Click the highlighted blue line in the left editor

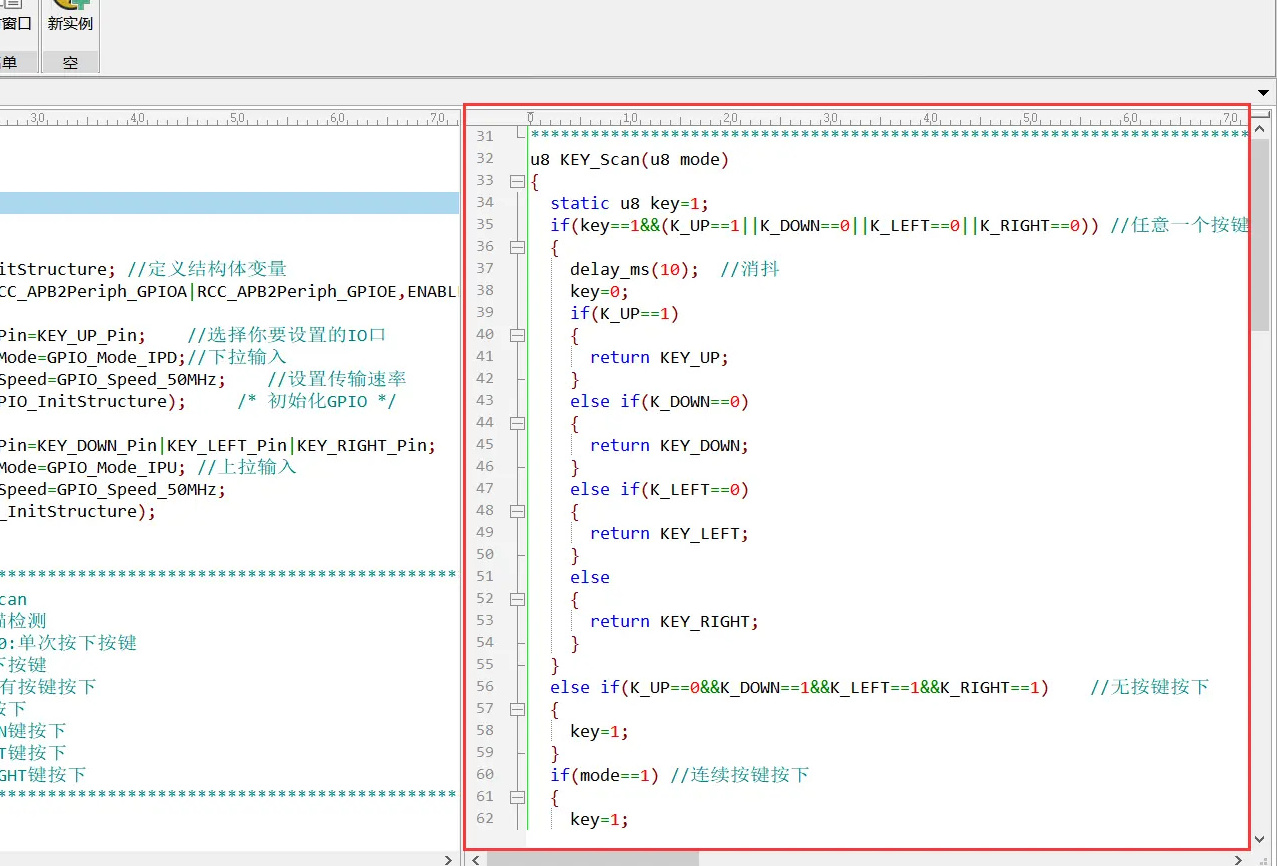(x=229, y=203)
